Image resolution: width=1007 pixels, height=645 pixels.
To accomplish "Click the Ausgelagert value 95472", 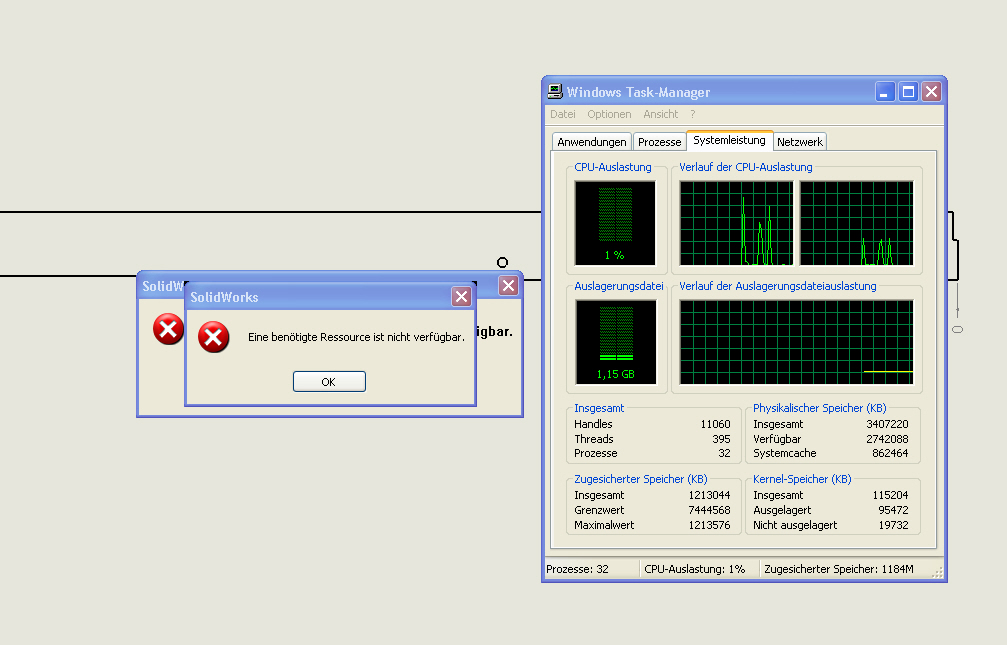I will (893, 510).
